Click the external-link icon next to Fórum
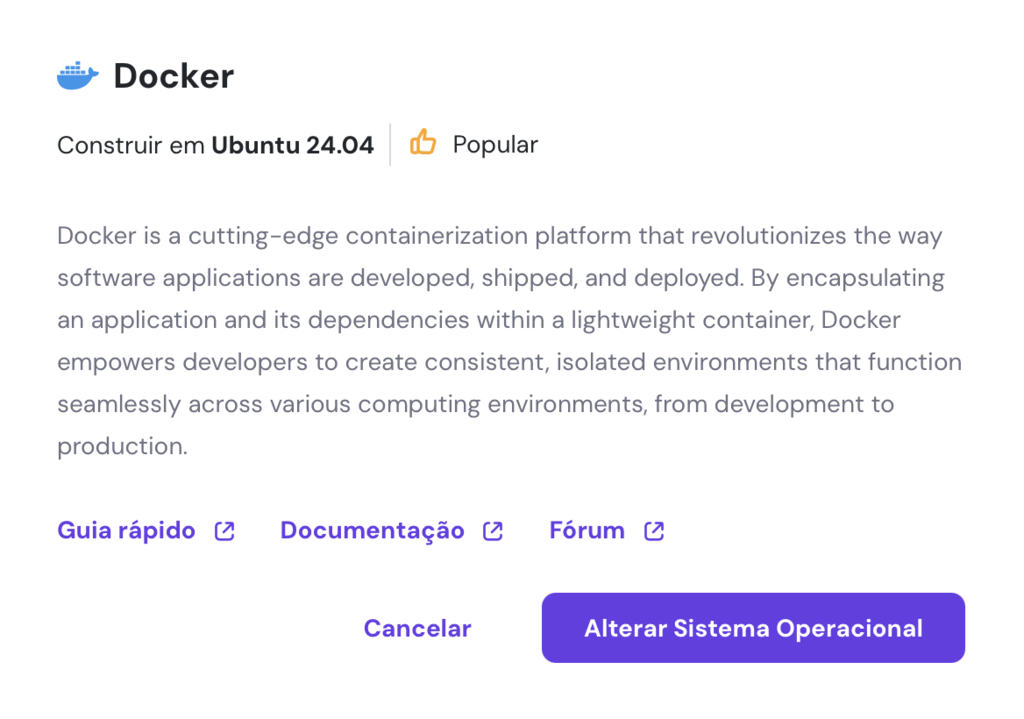 coord(653,530)
